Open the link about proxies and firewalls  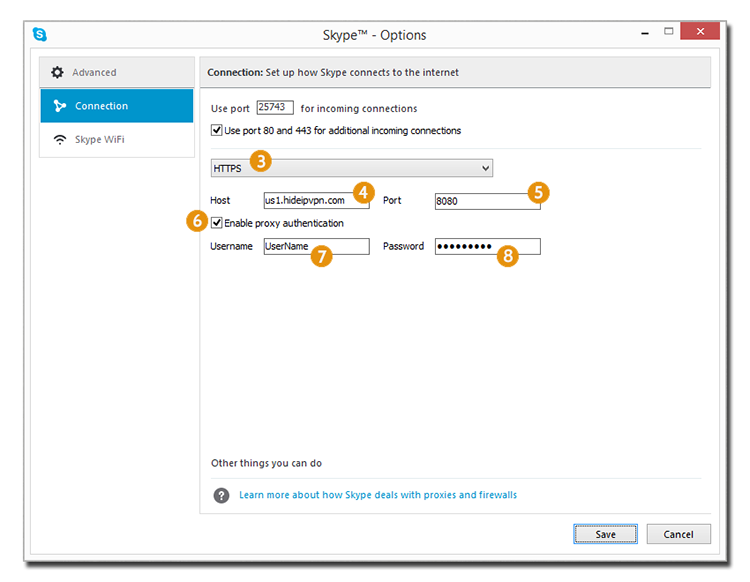(x=378, y=495)
